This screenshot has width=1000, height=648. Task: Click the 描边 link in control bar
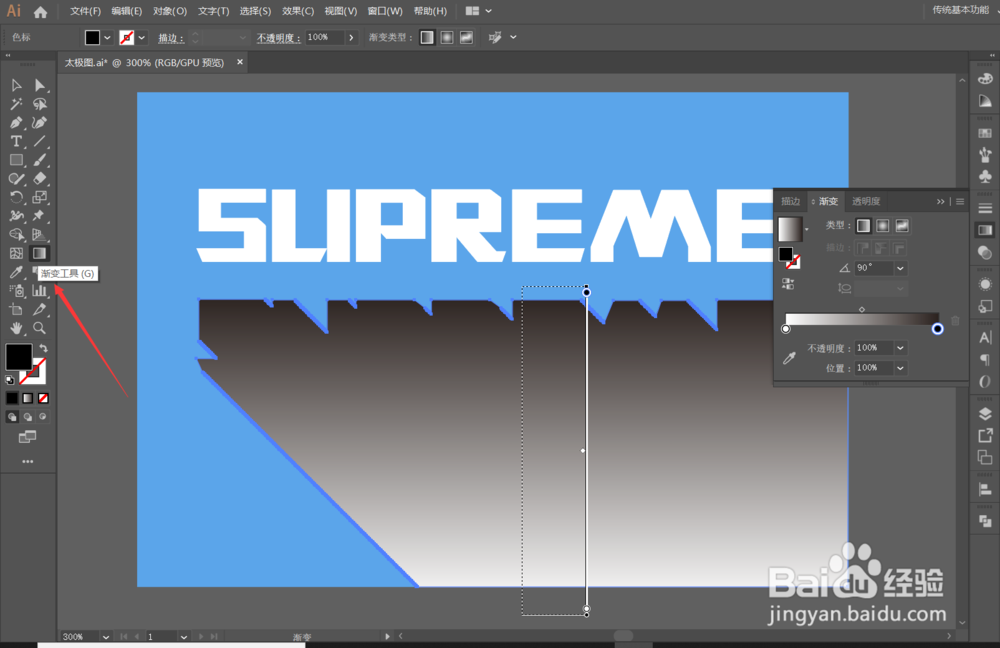point(170,38)
